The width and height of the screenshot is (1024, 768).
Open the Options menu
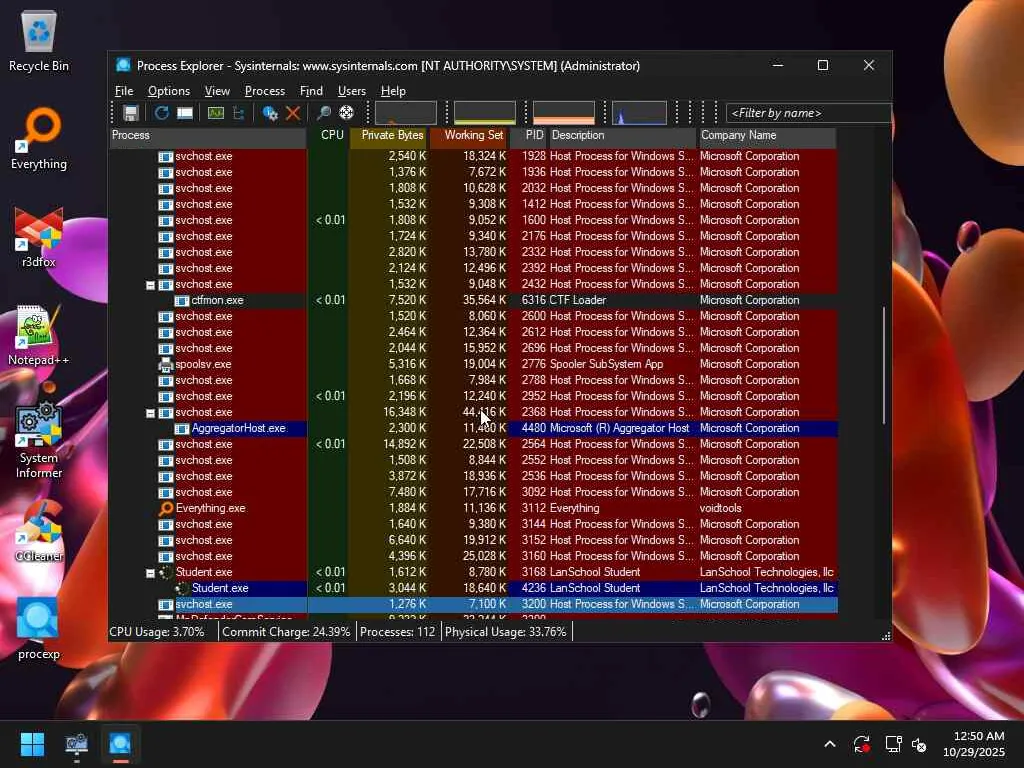point(168,91)
